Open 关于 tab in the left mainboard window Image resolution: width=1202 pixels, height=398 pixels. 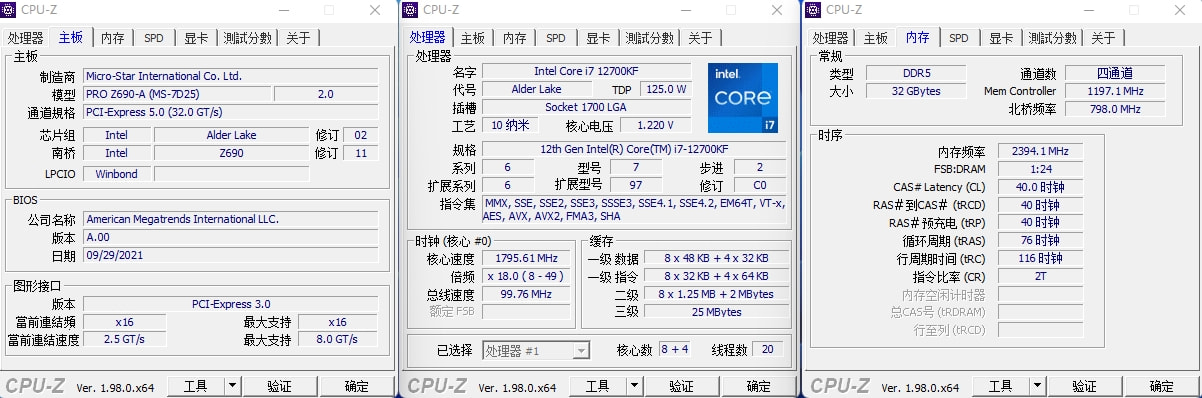pos(298,38)
